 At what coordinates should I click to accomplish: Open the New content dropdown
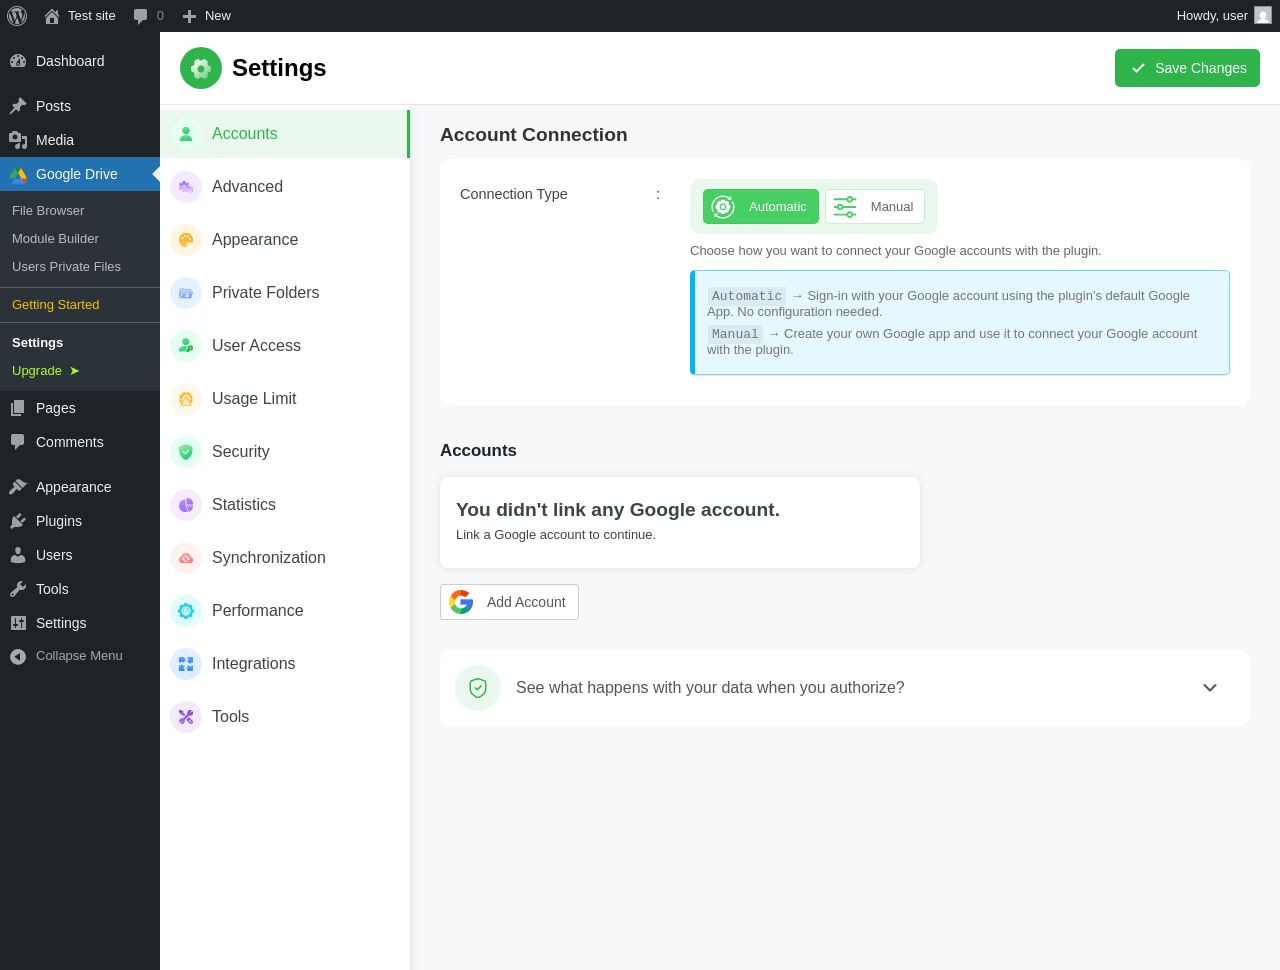207,16
